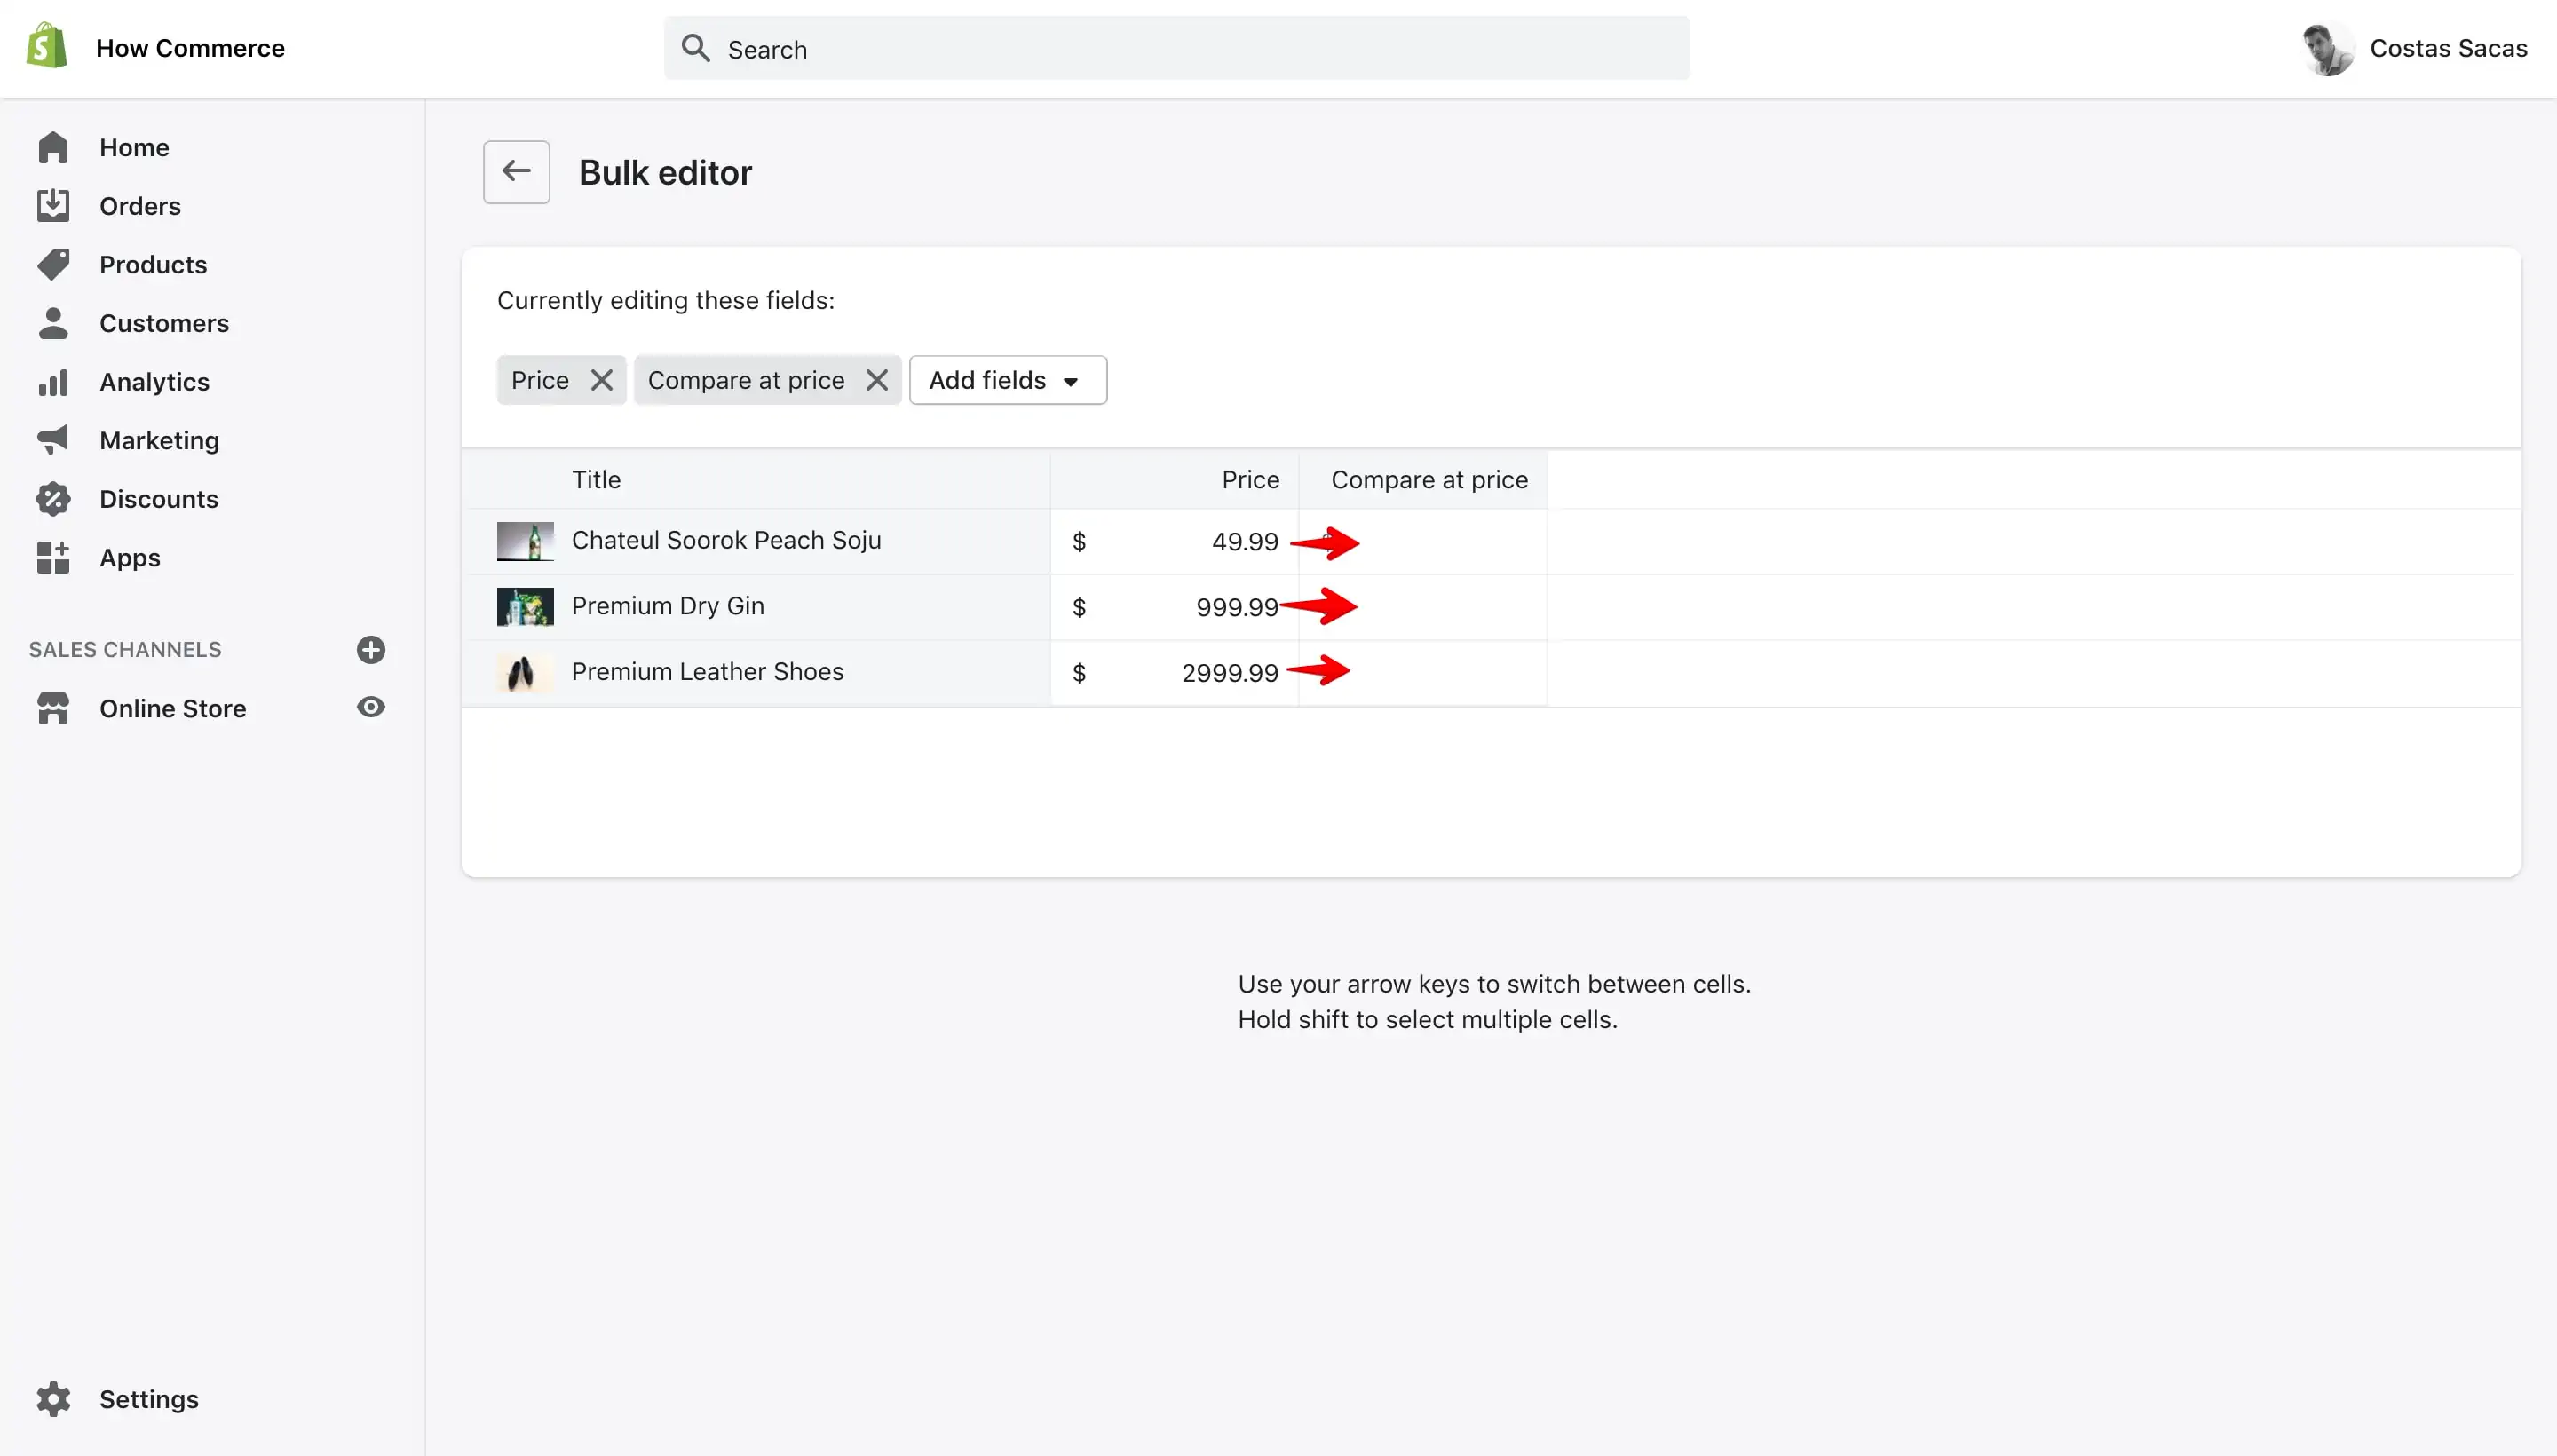This screenshot has height=1456, width=2557.
Task: Open the Settings link
Action: (x=149, y=1399)
